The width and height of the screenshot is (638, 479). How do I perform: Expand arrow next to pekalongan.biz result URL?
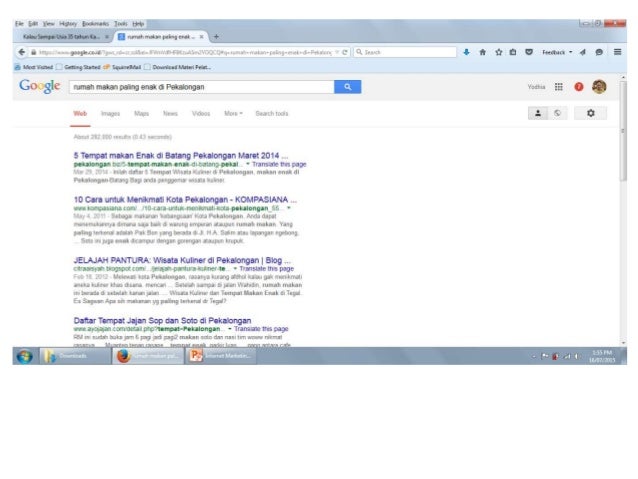tap(247, 164)
